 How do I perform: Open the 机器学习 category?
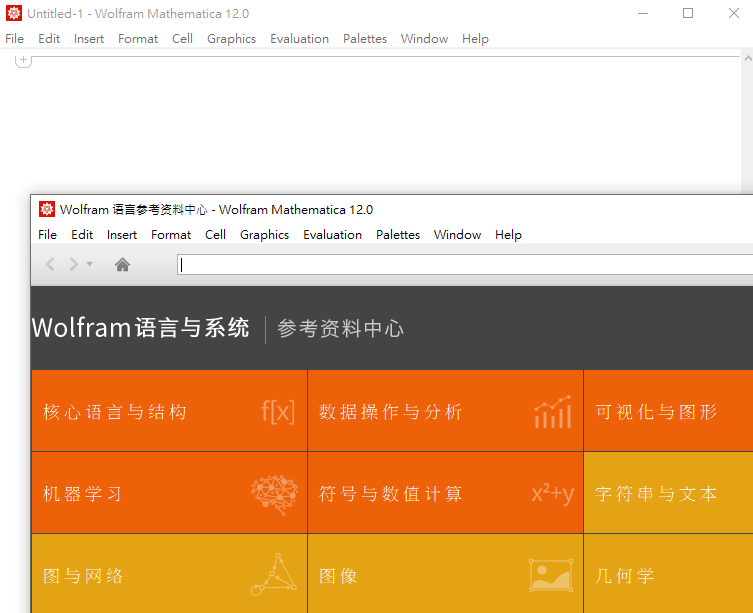(x=169, y=493)
